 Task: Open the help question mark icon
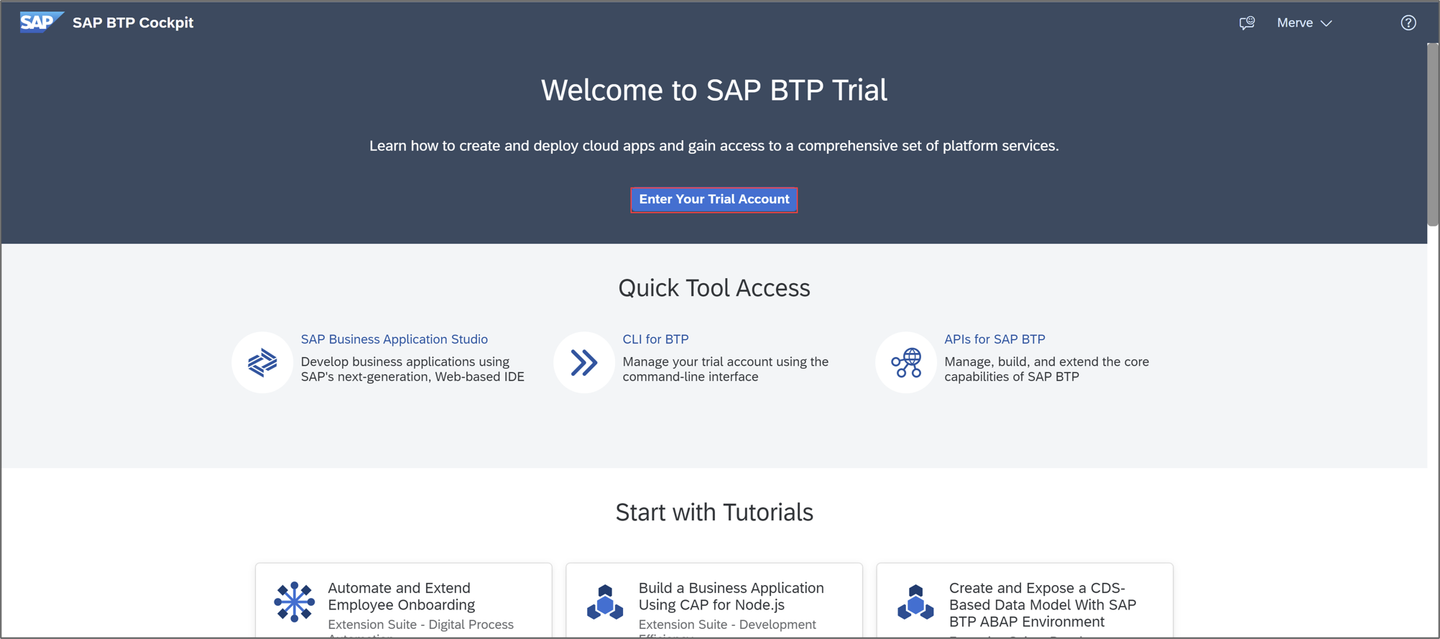[1408, 23]
